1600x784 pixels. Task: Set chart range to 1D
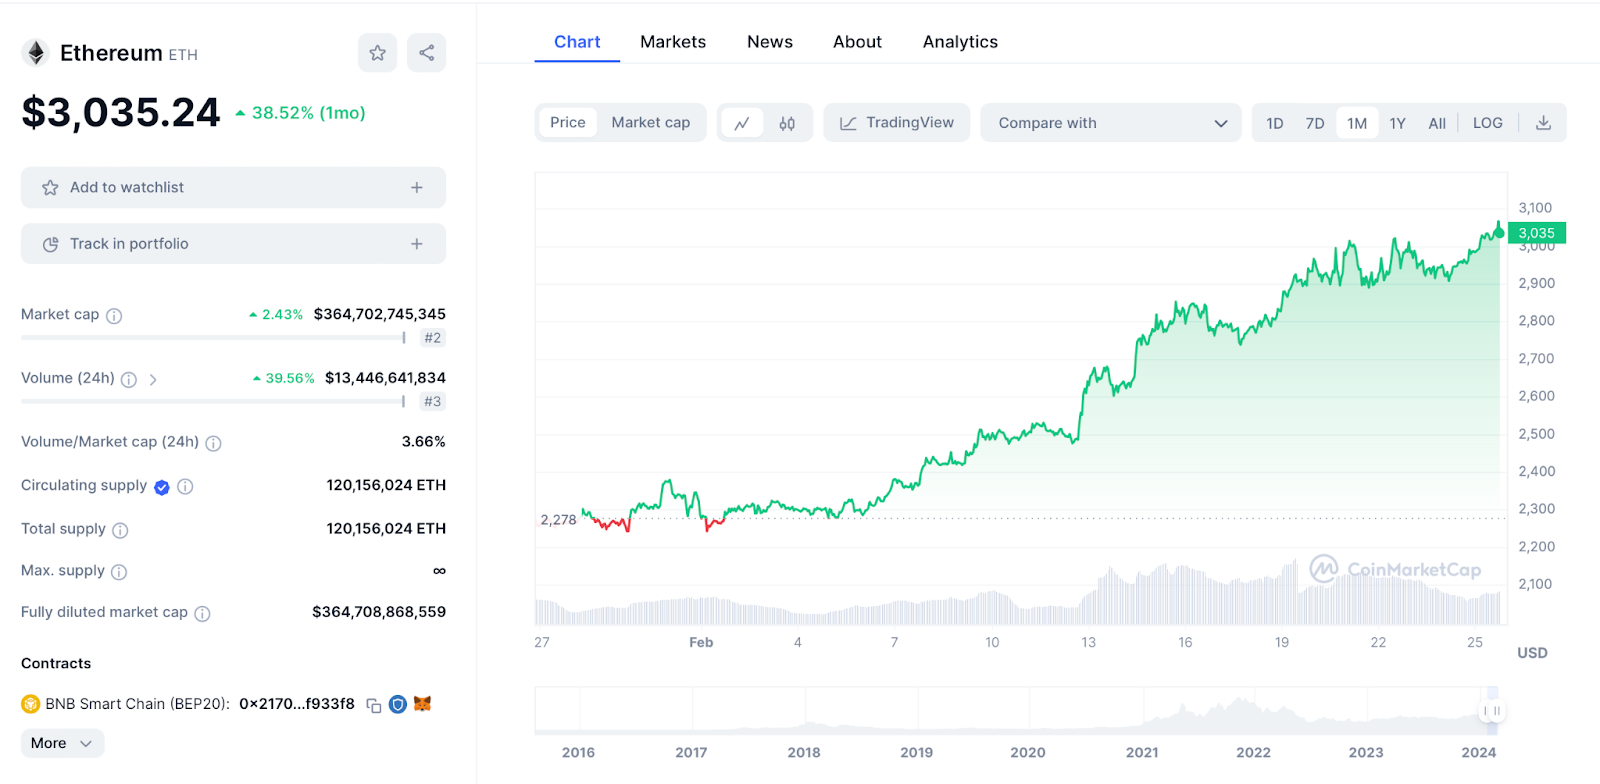coord(1275,123)
